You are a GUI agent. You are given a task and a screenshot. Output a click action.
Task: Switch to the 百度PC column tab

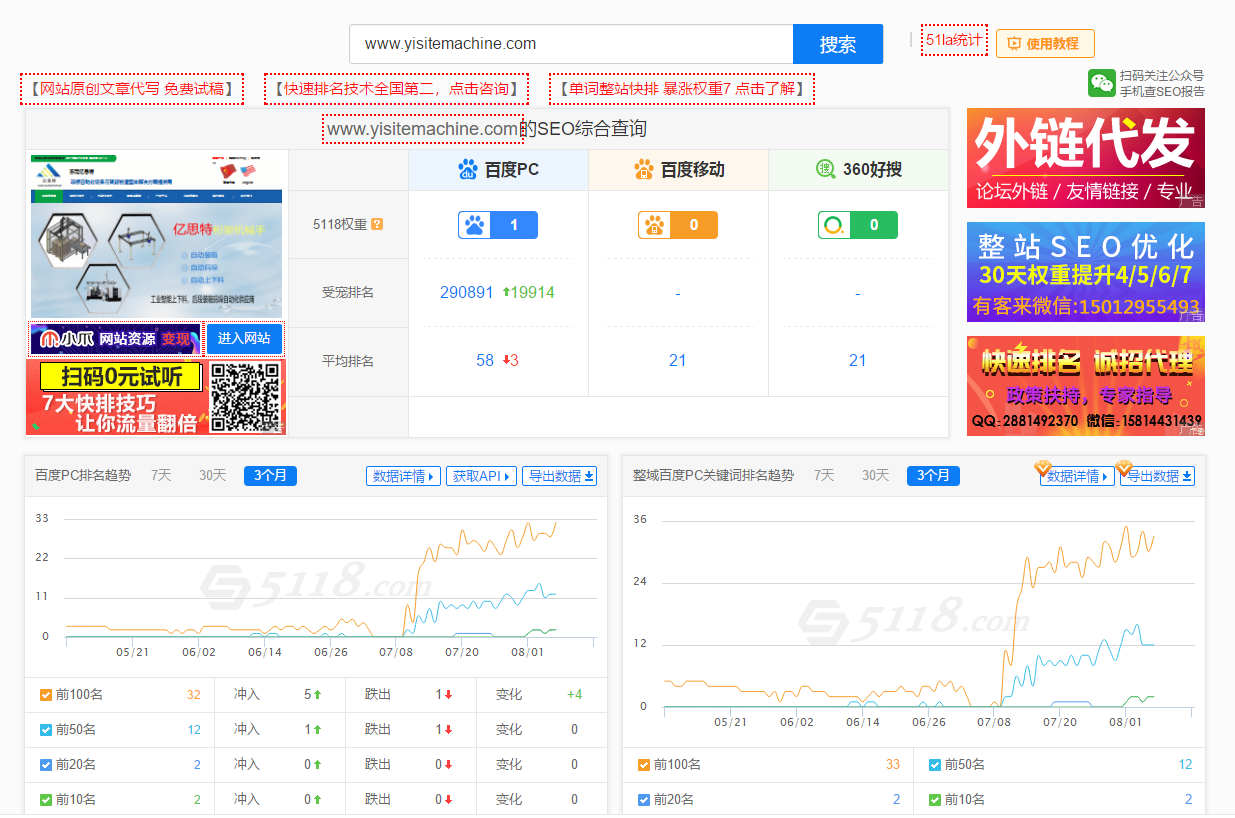(498, 169)
